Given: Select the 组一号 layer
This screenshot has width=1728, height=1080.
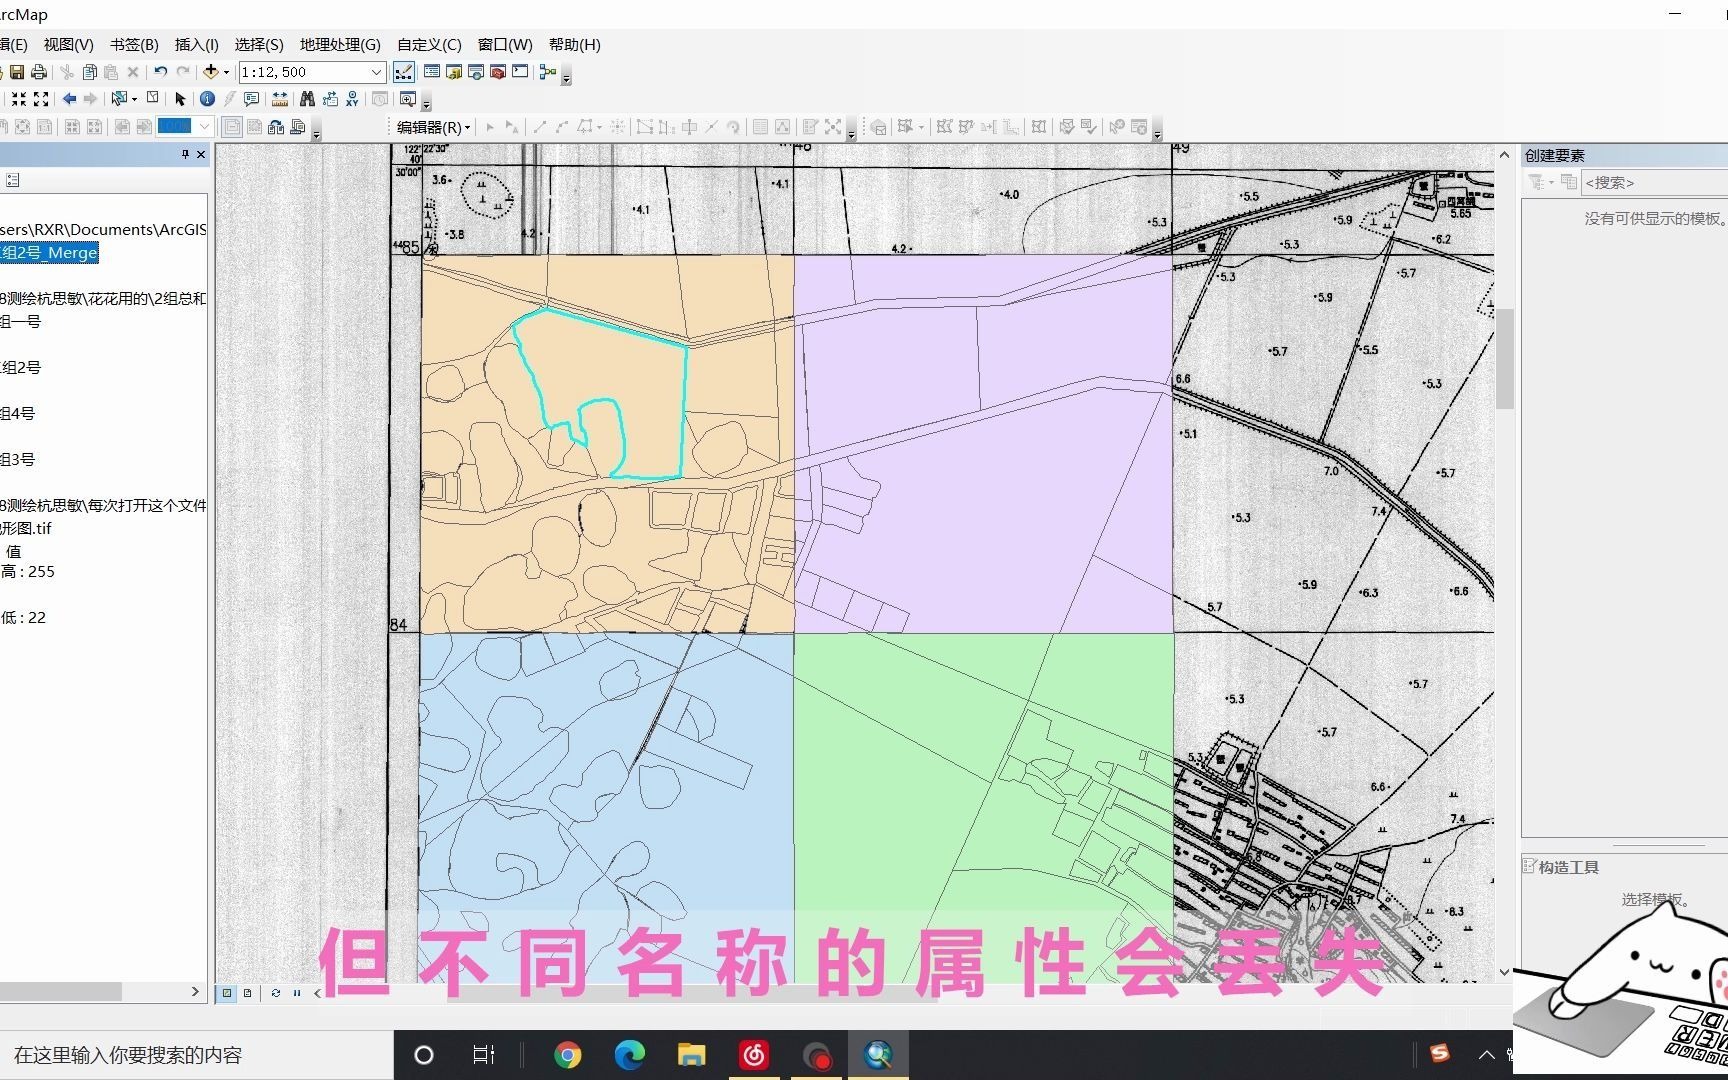Looking at the screenshot, I should [20, 321].
